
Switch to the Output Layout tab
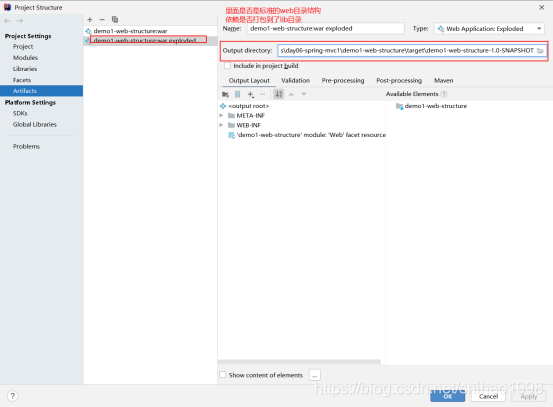[249, 80]
